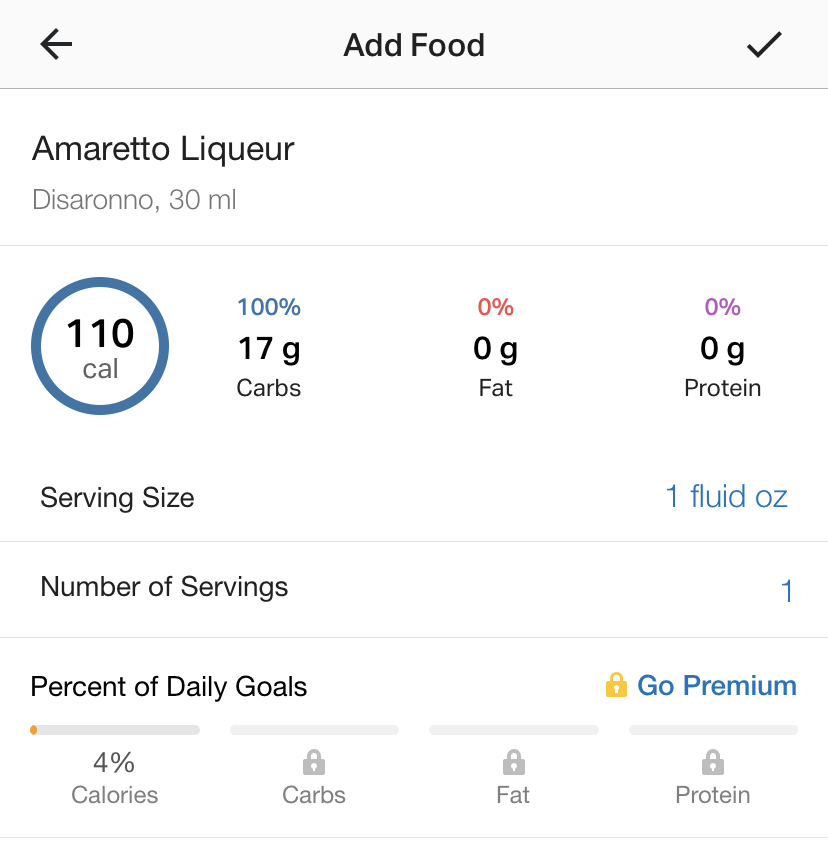Edit the number of servings value
The height and width of the screenshot is (847, 828).
pos(787,591)
